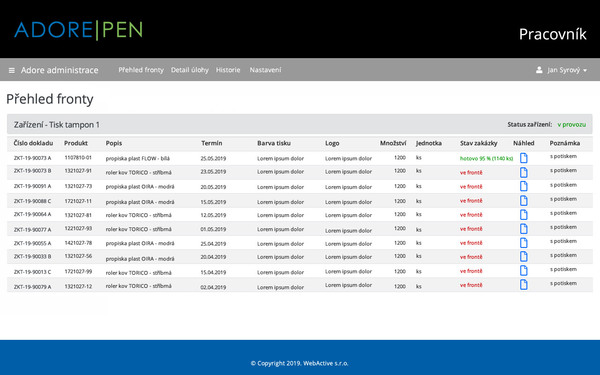The width and height of the screenshot is (600, 375).
Task: Click the status hotovo 95 % (1140 ks)
Action: [486, 158]
